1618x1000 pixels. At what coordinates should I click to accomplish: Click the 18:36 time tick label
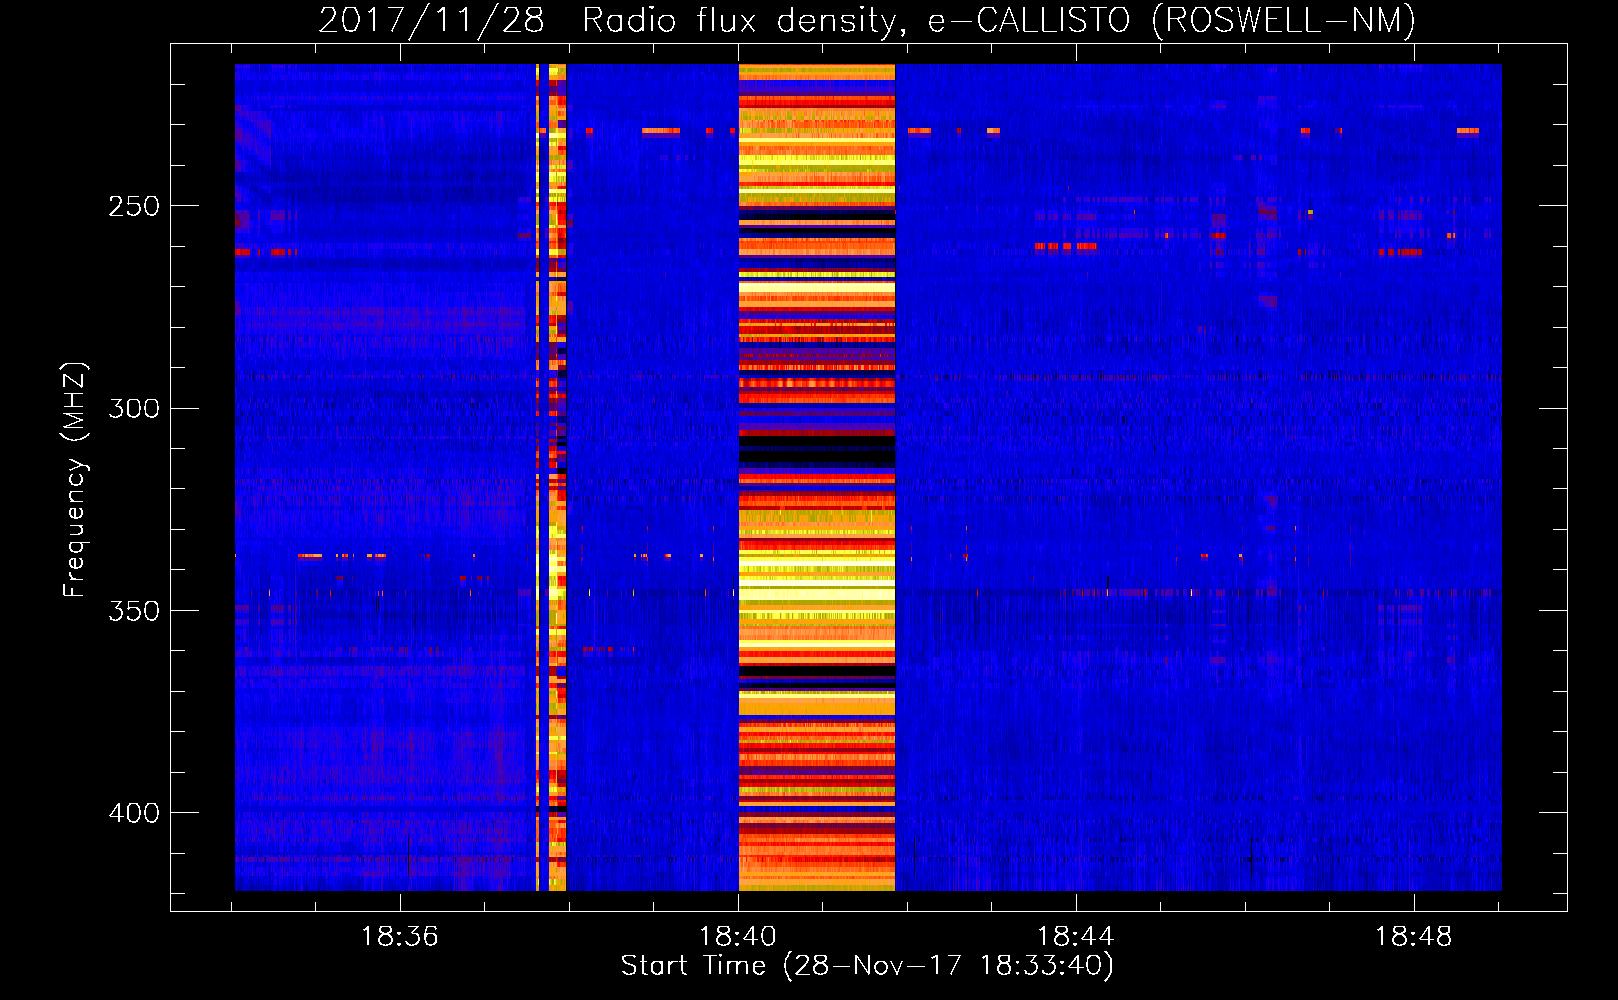click(x=400, y=937)
